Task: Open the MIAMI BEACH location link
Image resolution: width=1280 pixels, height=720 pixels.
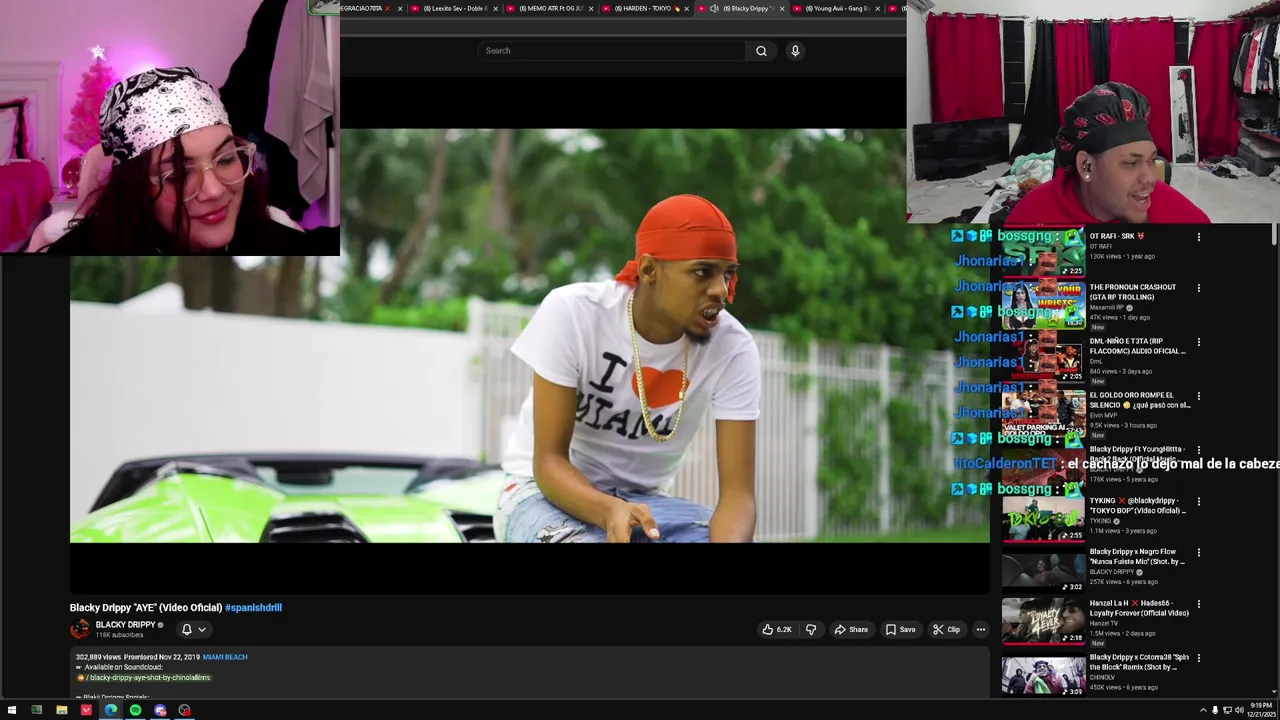Action: pyautogui.click(x=225, y=657)
